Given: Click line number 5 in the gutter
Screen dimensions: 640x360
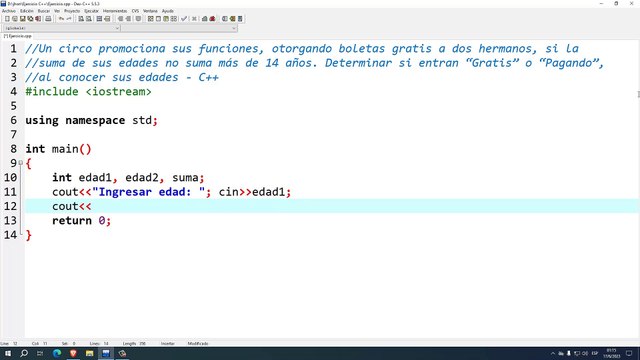Looking at the screenshot, I should coord(13,106).
